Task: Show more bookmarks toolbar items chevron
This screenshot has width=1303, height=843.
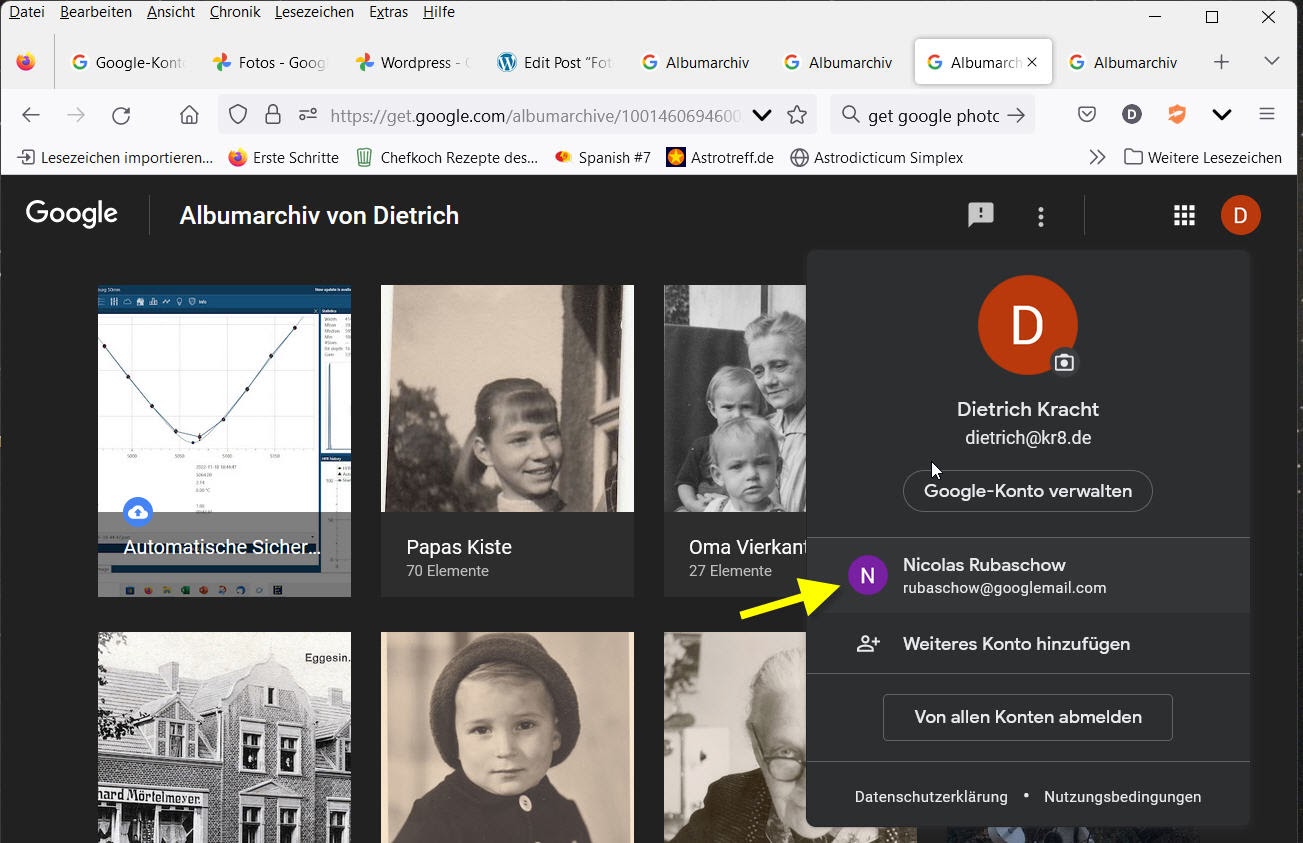Action: [x=1097, y=157]
